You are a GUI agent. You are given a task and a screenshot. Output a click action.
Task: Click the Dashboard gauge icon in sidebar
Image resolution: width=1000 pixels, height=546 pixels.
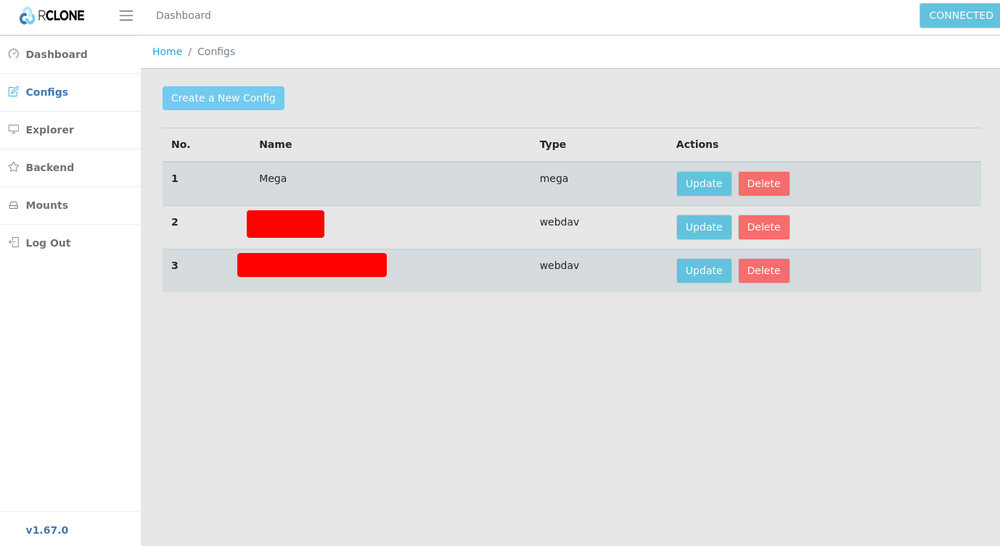13,54
